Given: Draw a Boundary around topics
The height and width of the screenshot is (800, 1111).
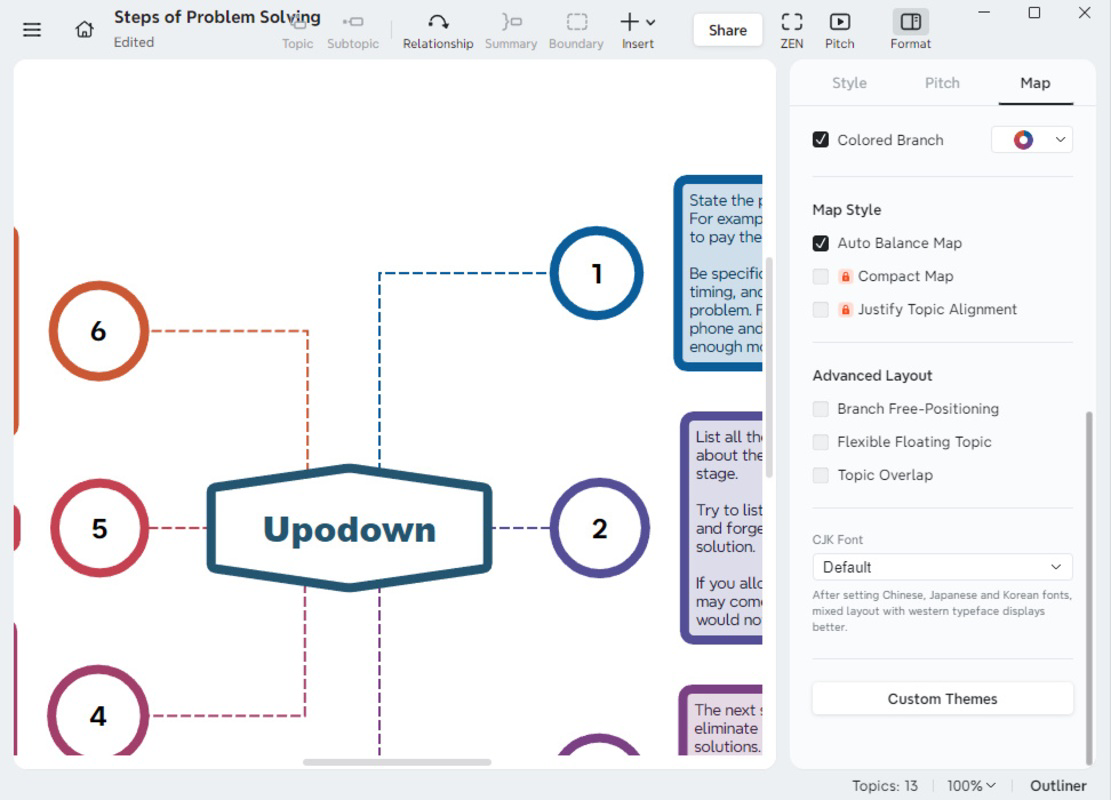Looking at the screenshot, I should pos(575,29).
